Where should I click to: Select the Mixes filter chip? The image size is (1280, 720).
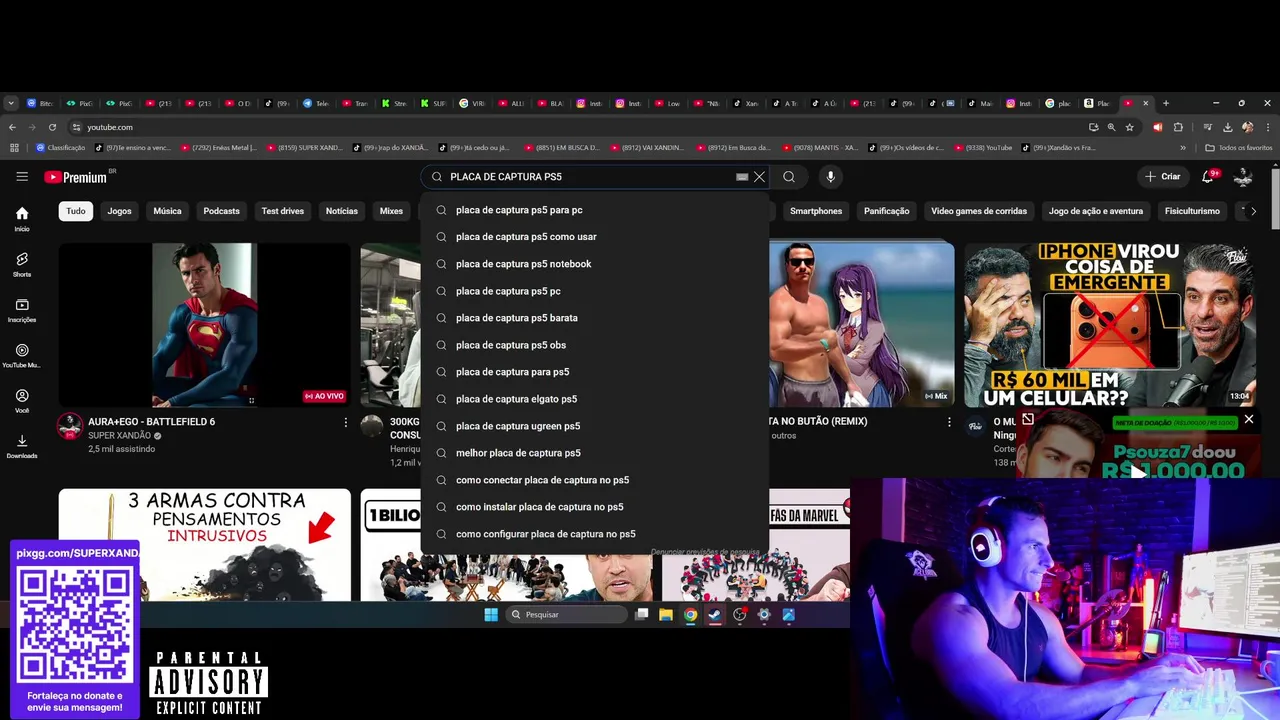point(391,211)
